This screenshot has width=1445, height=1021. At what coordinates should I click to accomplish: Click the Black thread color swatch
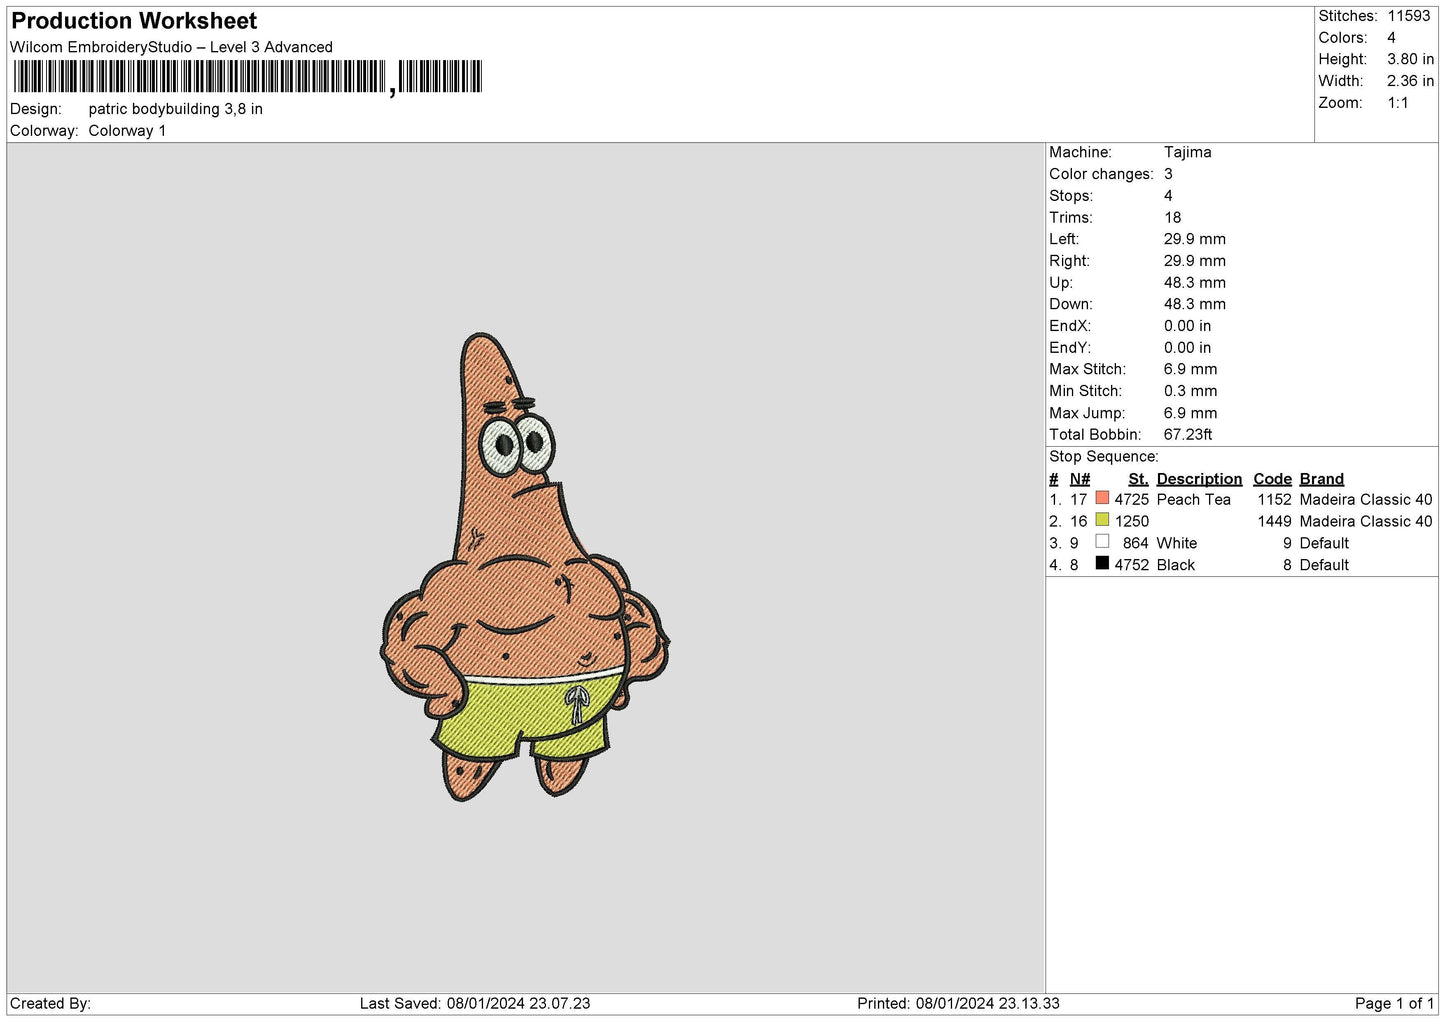1102,563
